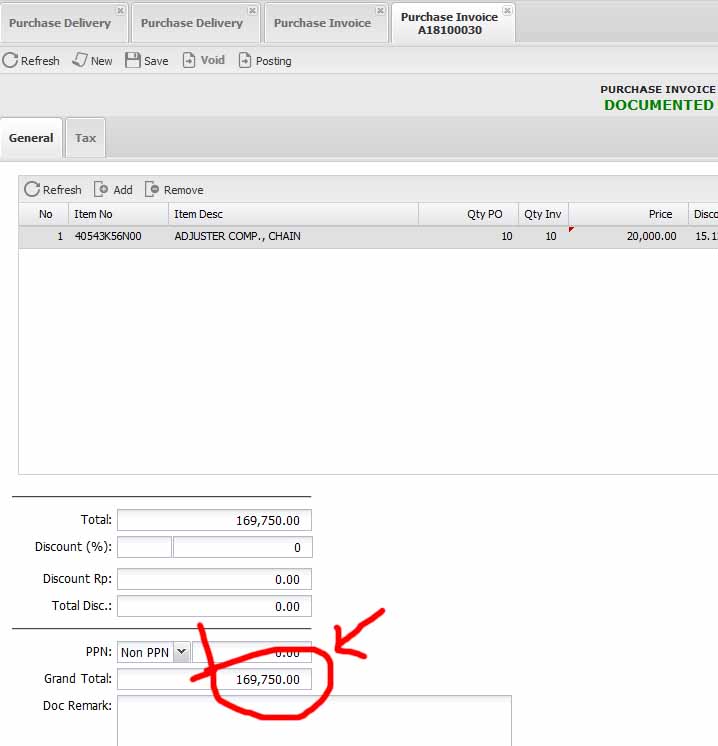
Task: Click the Posting toolbar button
Action: [264, 61]
